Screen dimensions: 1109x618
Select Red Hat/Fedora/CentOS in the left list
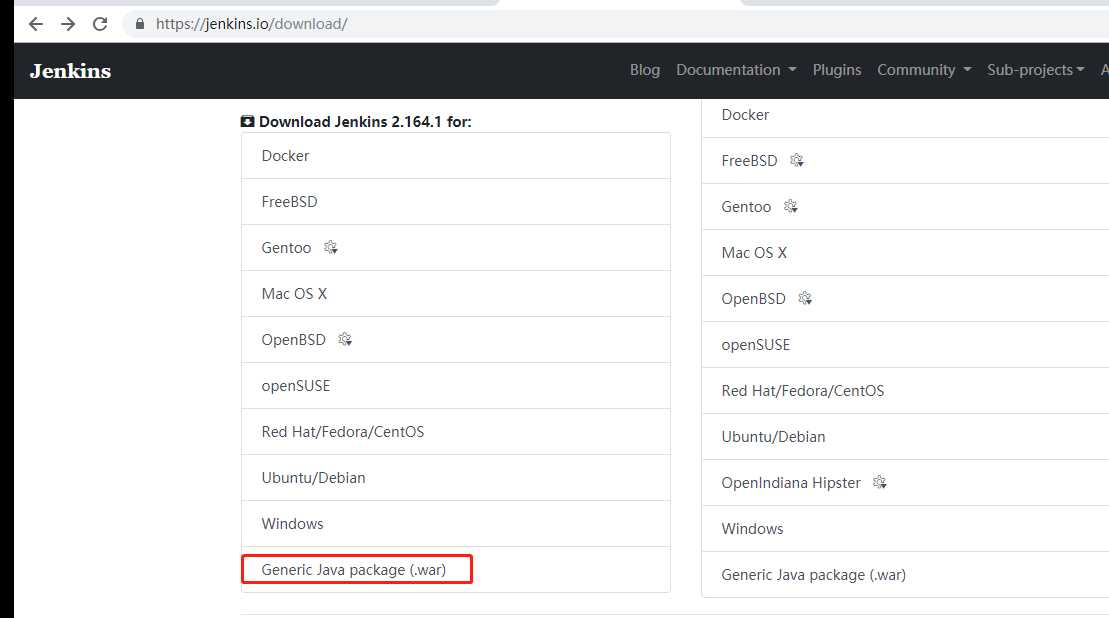[x=455, y=431]
